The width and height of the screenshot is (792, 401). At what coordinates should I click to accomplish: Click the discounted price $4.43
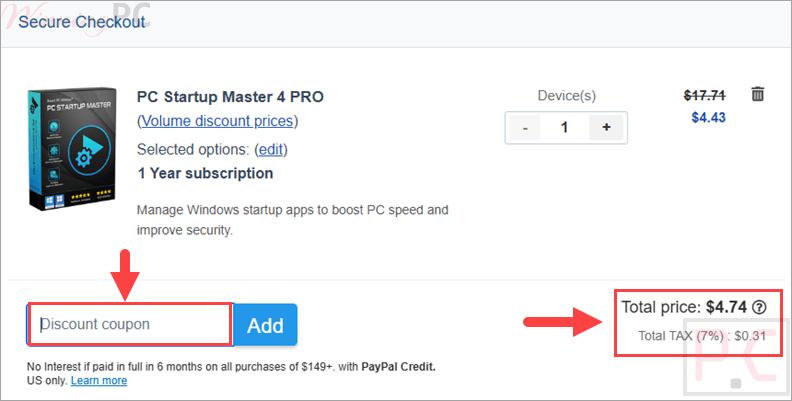point(708,118)
